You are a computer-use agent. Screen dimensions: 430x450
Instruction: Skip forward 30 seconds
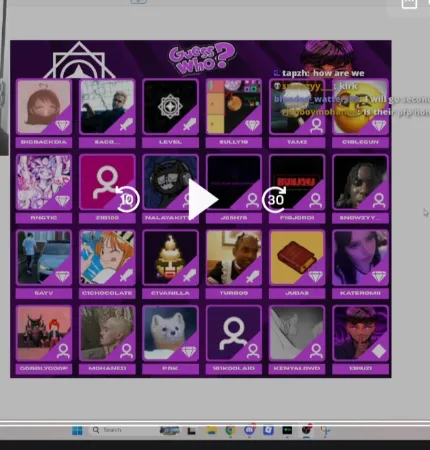[x=275, y=199]
